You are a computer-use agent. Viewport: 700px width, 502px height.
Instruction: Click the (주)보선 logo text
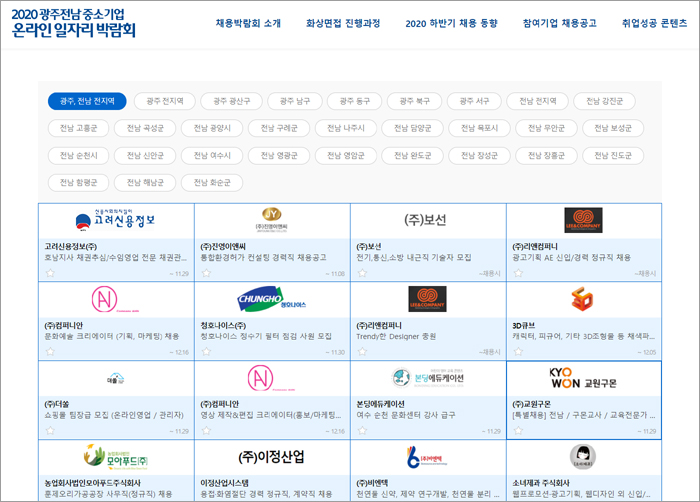pos(425,220)
